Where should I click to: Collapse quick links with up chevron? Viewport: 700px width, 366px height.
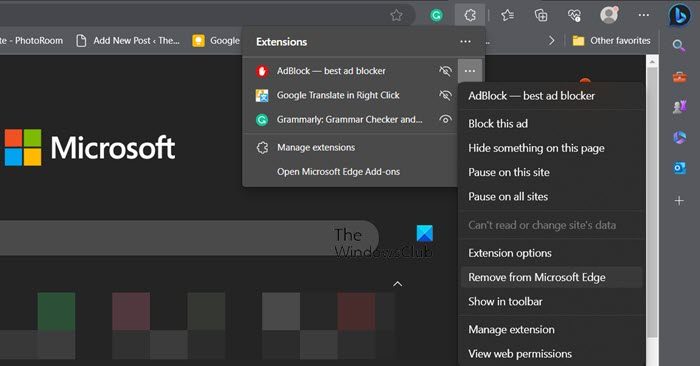click(397, 284)
